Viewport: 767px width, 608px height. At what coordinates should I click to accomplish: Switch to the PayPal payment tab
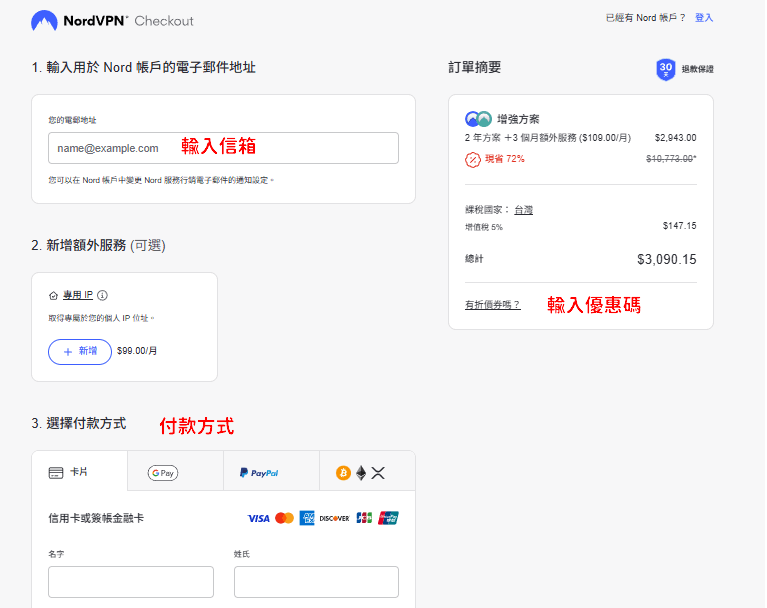(x=271, y=471)
